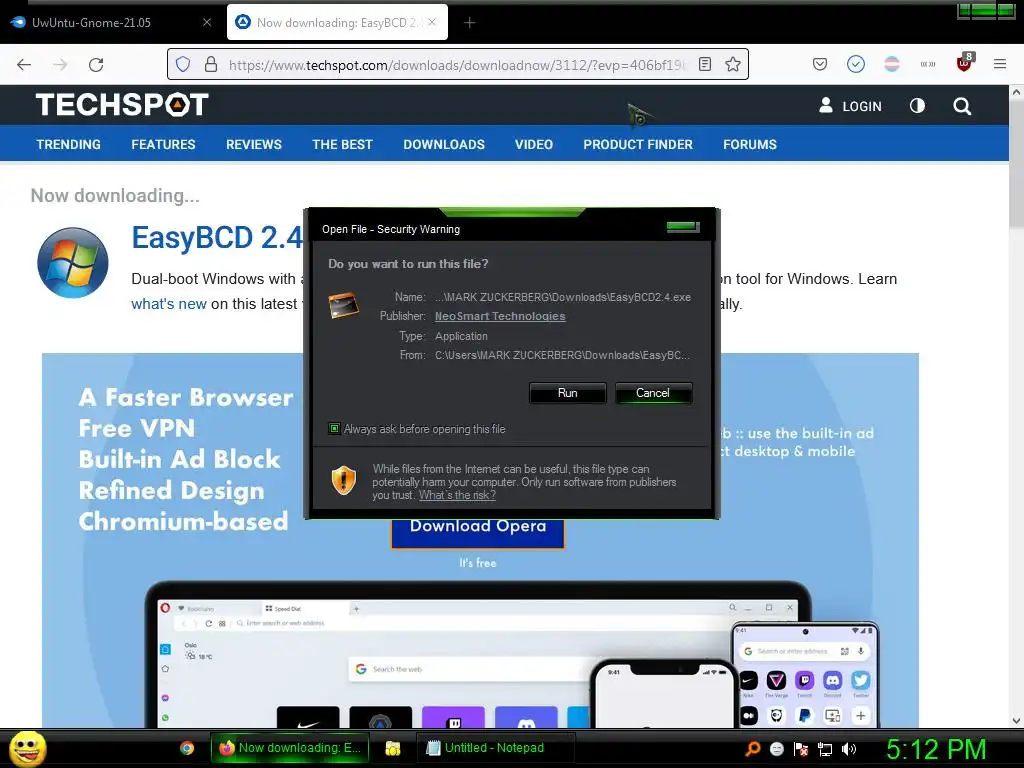Click Run in Security Warning dialog
The height and width of the screenshot is (768, 1024).
[568, 392]
